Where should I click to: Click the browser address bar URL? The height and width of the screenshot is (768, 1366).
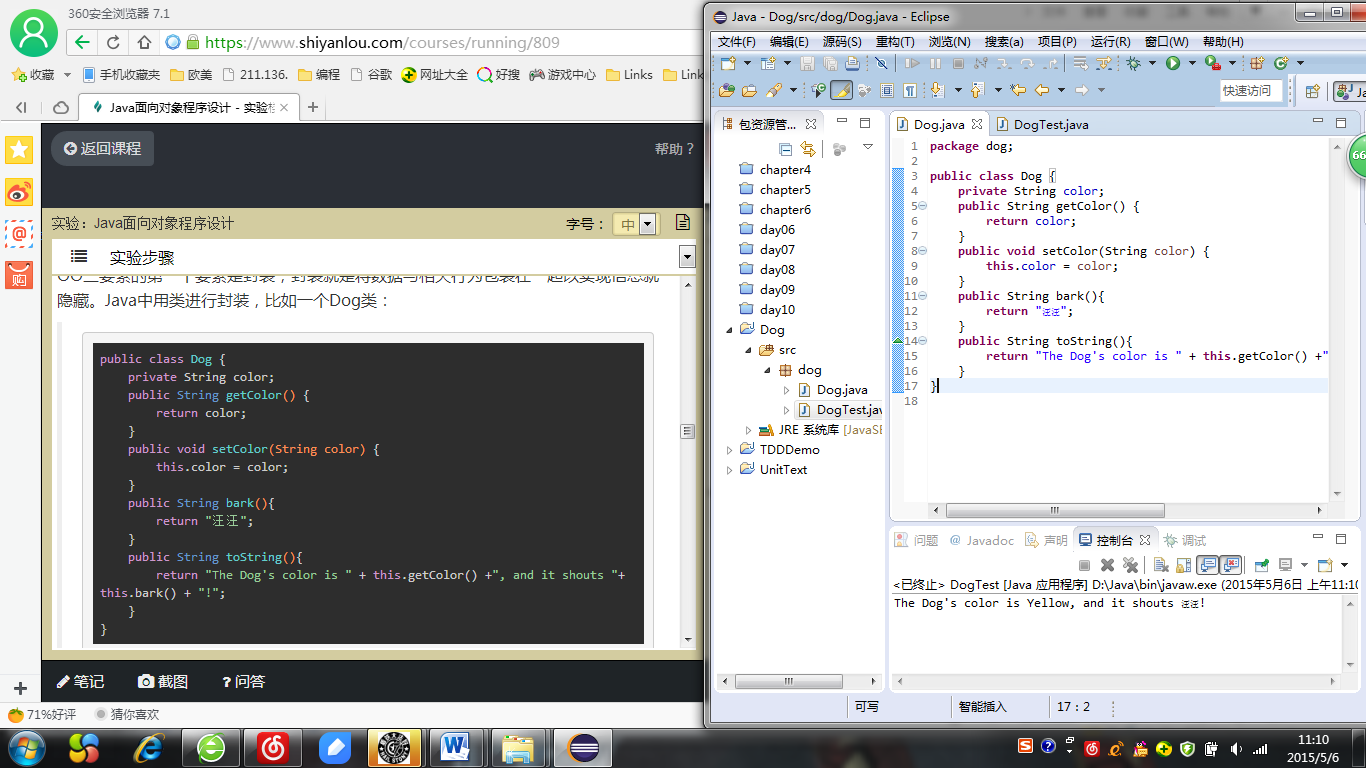point(382,42)
